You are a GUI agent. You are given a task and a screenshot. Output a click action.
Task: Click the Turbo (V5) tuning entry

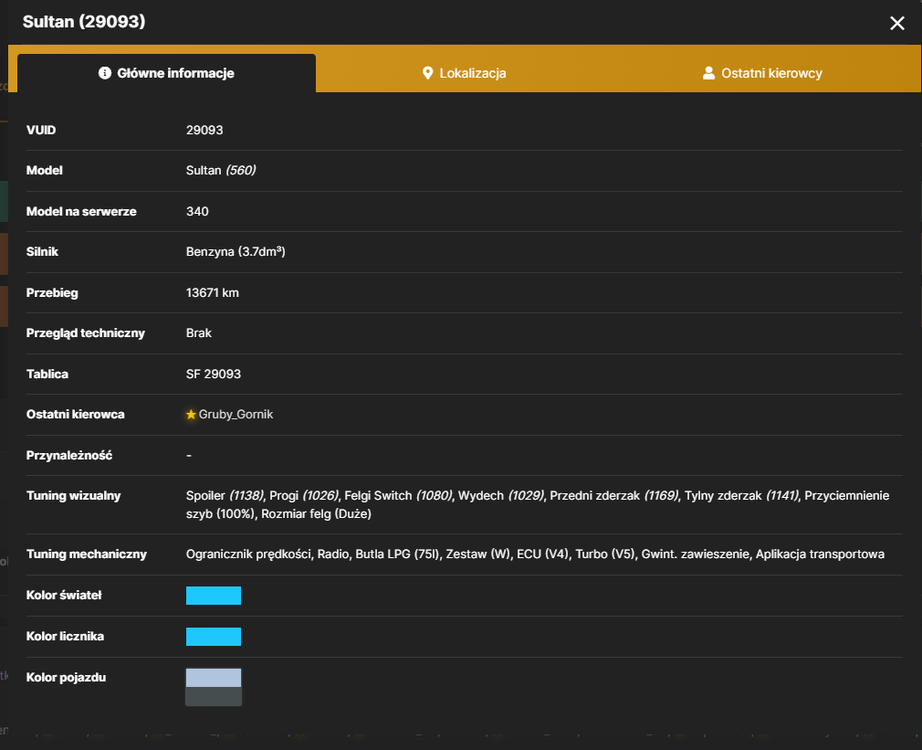(x=605, y=554)
